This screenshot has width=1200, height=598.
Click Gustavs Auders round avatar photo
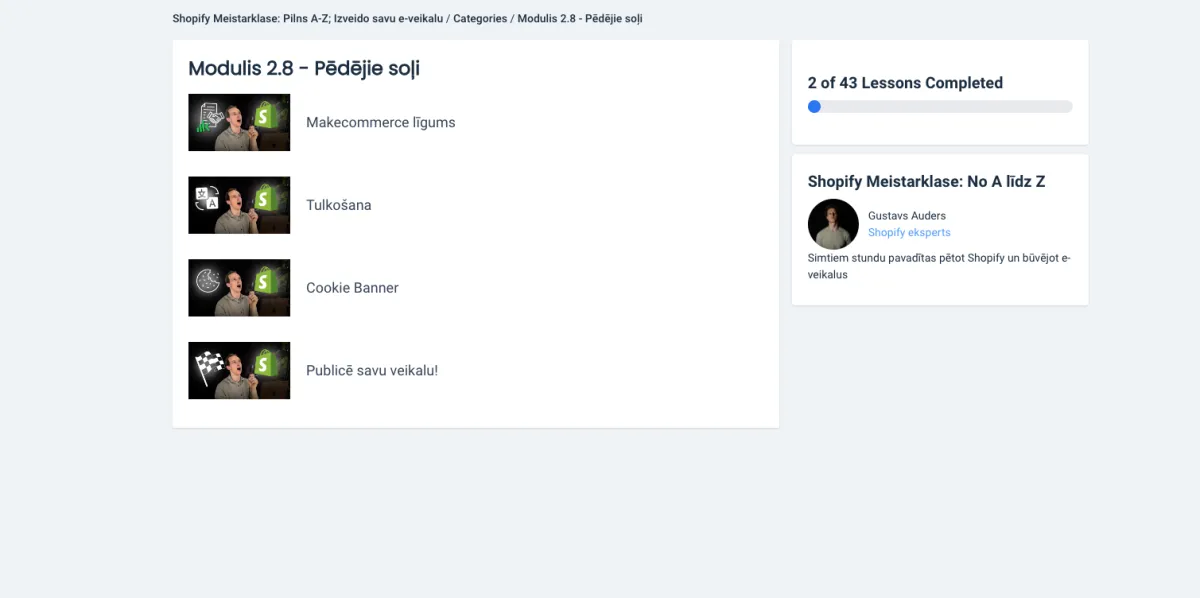[833, 224]
